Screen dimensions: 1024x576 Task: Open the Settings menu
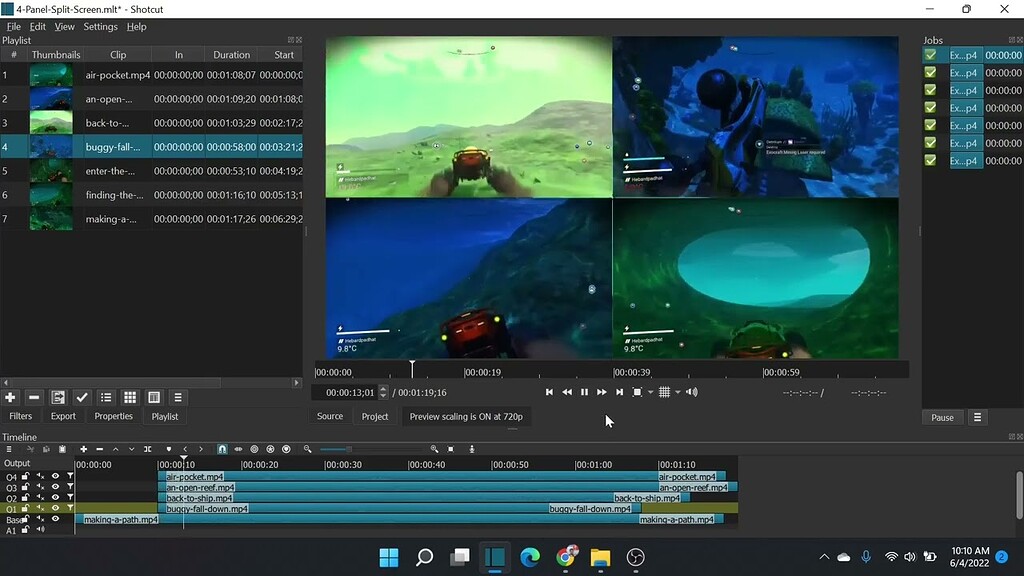(100, 26)
